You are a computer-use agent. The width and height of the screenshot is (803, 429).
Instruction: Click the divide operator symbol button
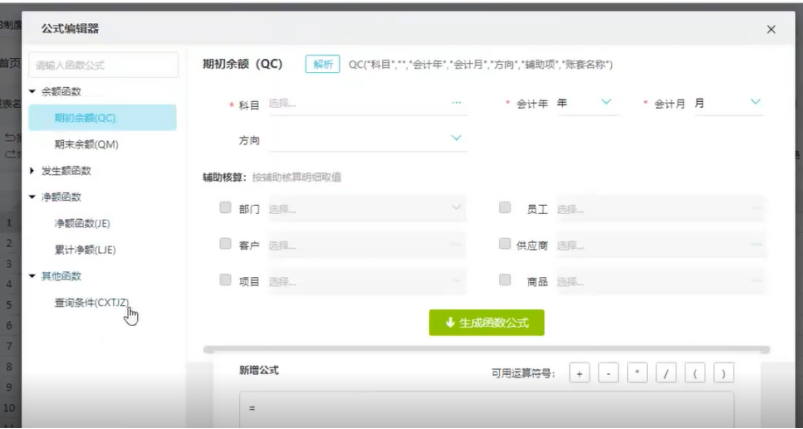coord(665,373)
